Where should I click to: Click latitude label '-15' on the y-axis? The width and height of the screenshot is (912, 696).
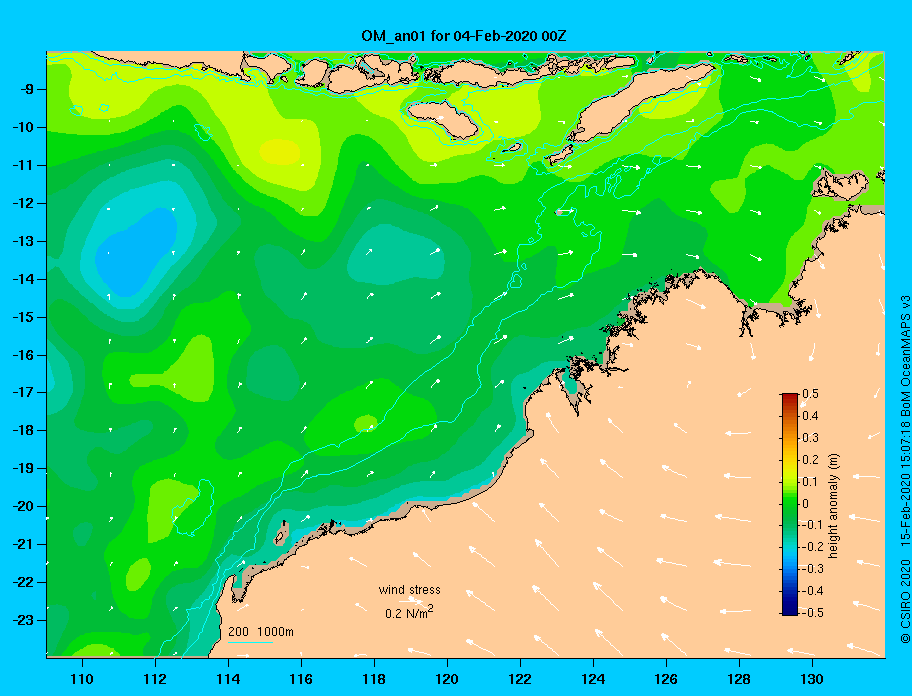(24, 317)
